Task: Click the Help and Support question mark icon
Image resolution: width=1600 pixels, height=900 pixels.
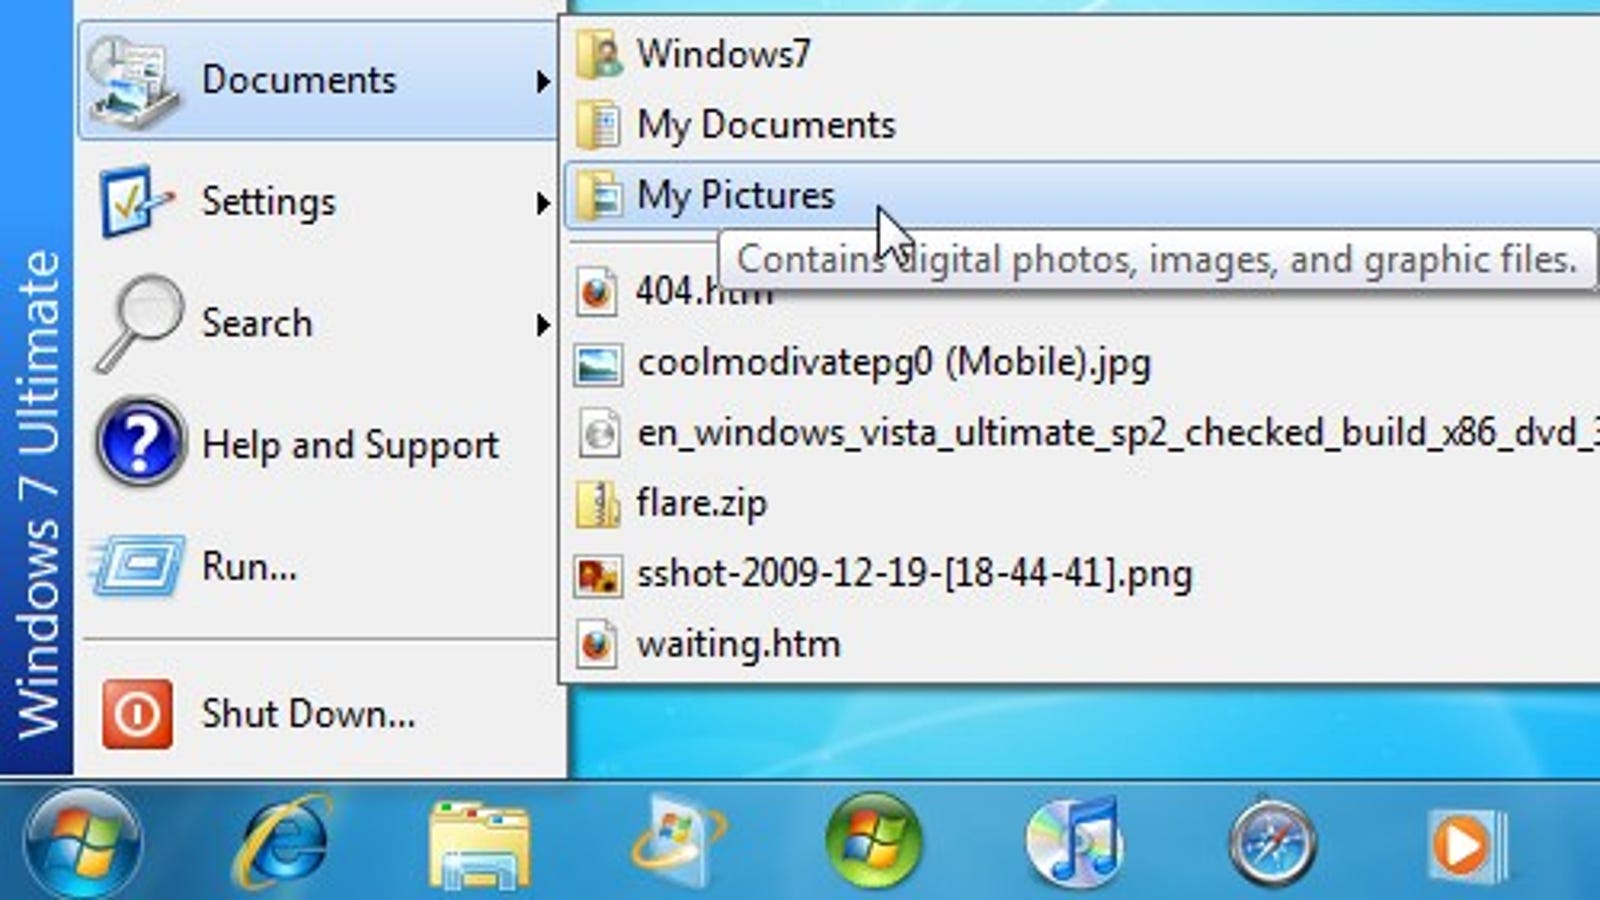Action: [x=140, y=442]
